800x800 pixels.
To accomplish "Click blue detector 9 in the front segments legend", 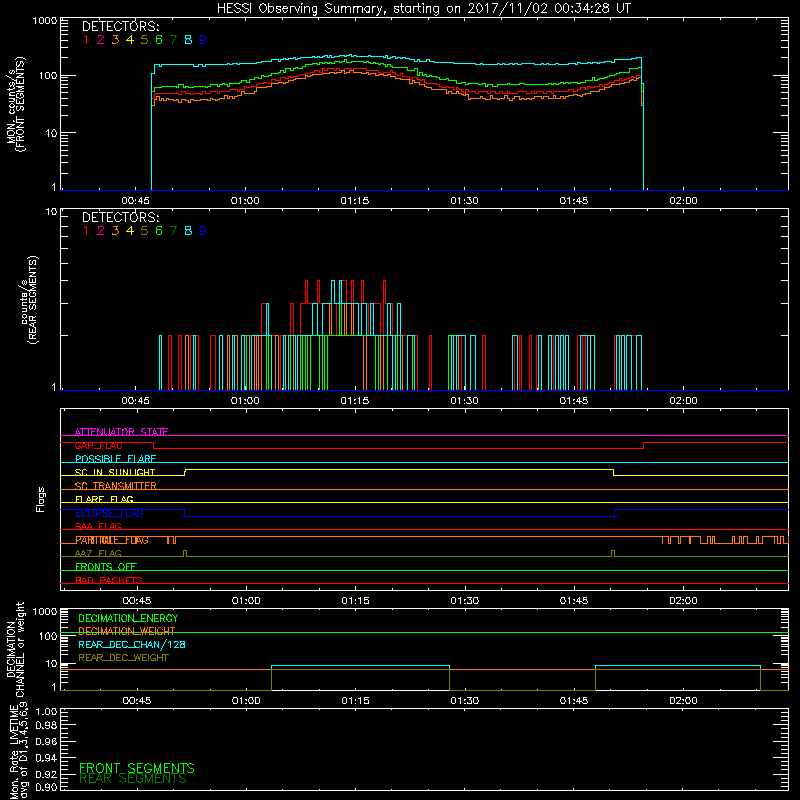I will tap(203, 40).
